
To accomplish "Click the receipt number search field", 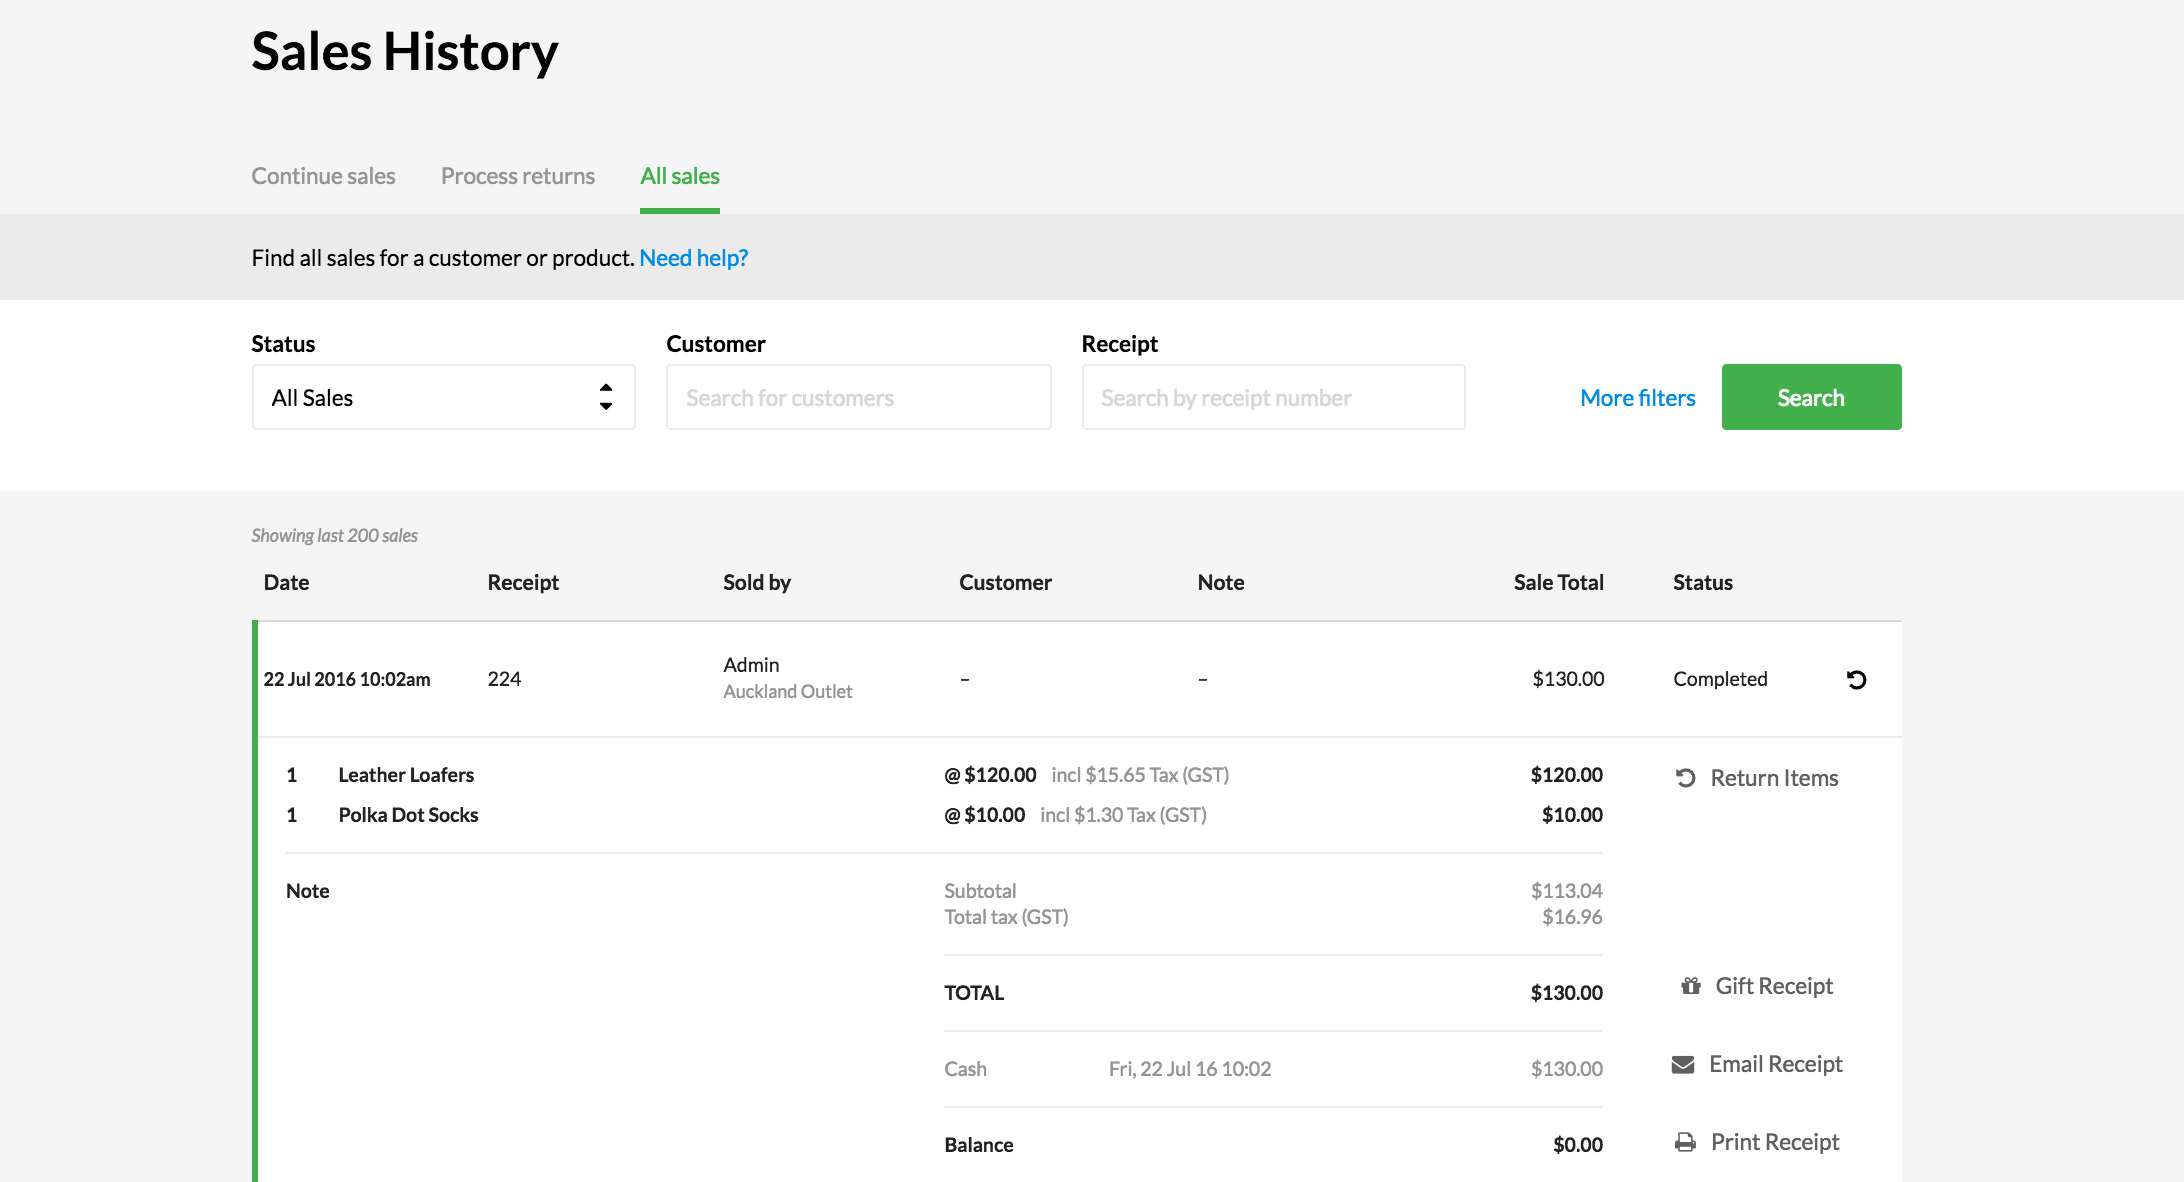I will point(1273,398).
